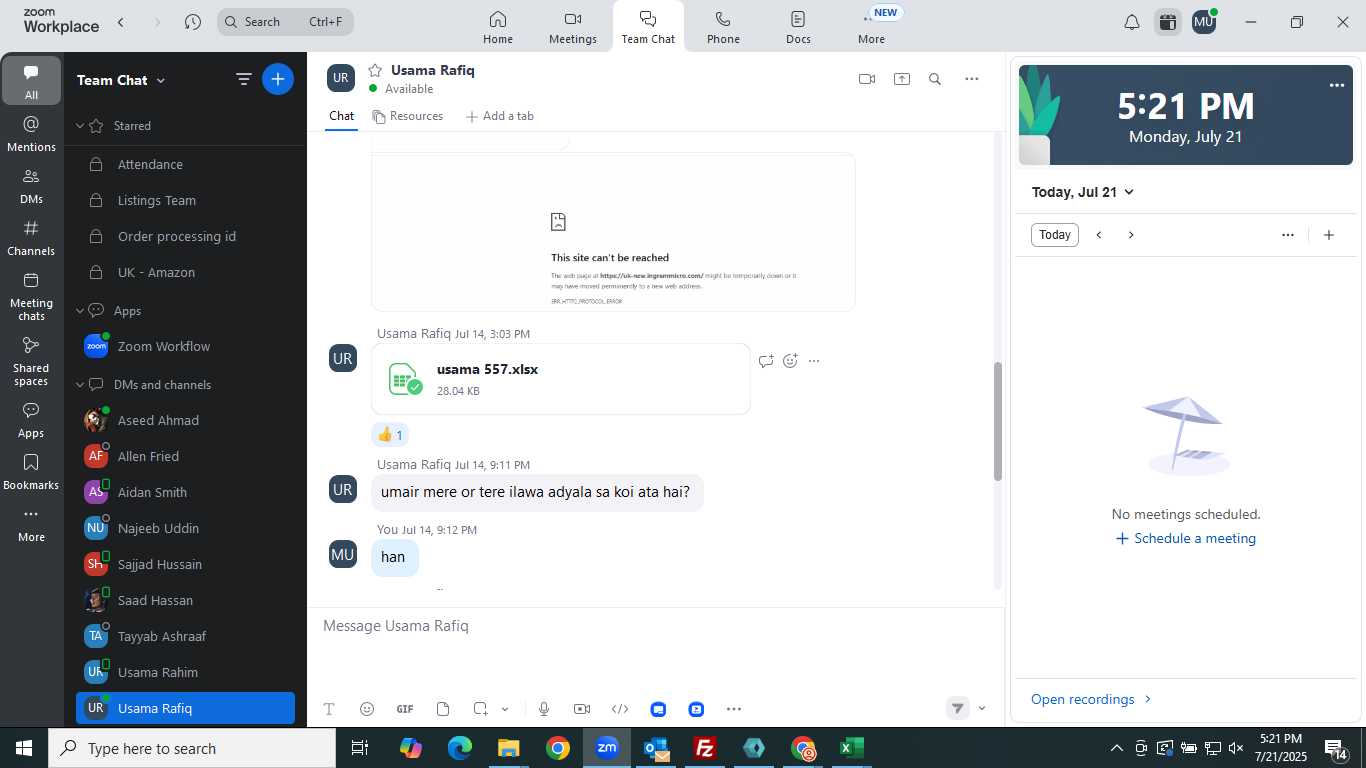The image size is (1366, 768).
Task: Open the notifications bell
Action: tap(1132, 22)
